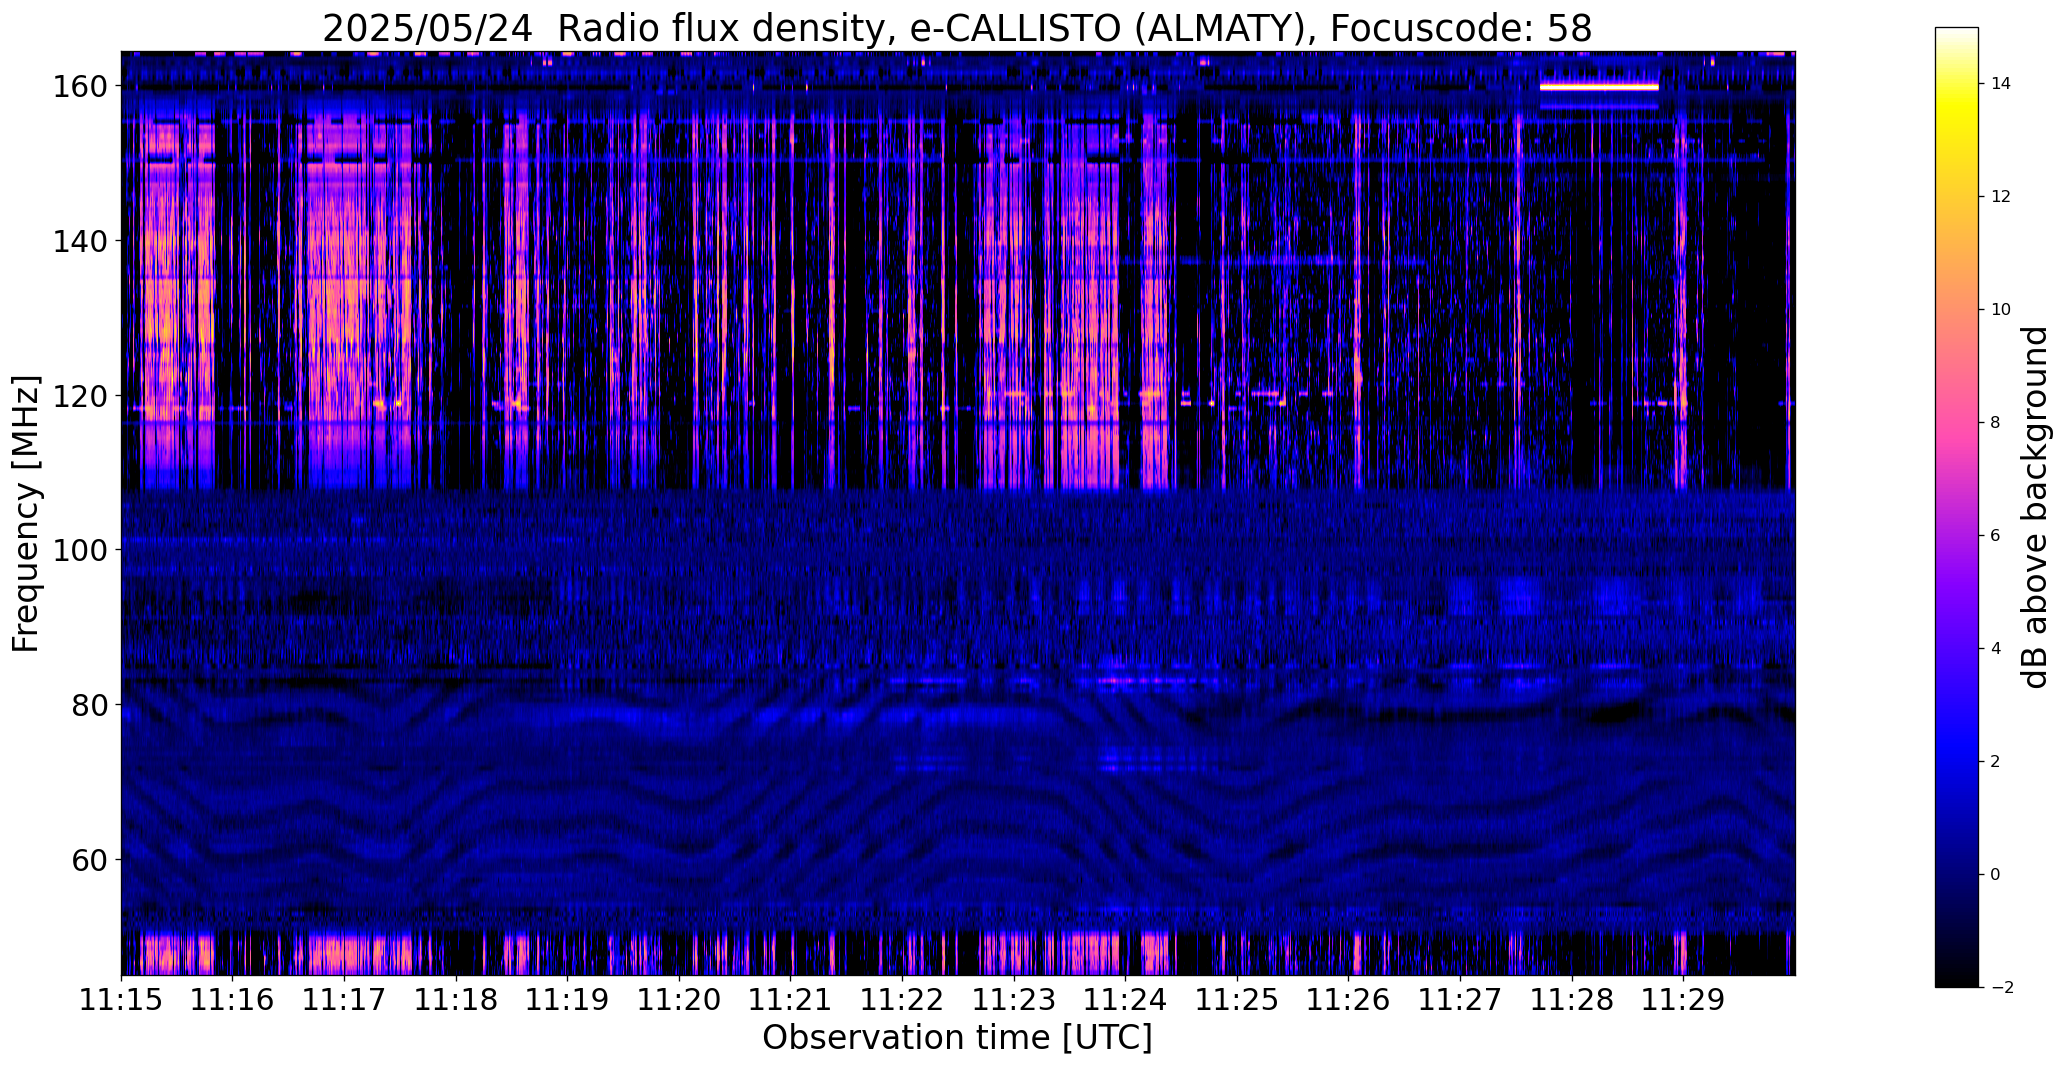Screen dimensions: 2066x1067
Task: Click the 11:18 time tick label
Action: pos(456,1000)
